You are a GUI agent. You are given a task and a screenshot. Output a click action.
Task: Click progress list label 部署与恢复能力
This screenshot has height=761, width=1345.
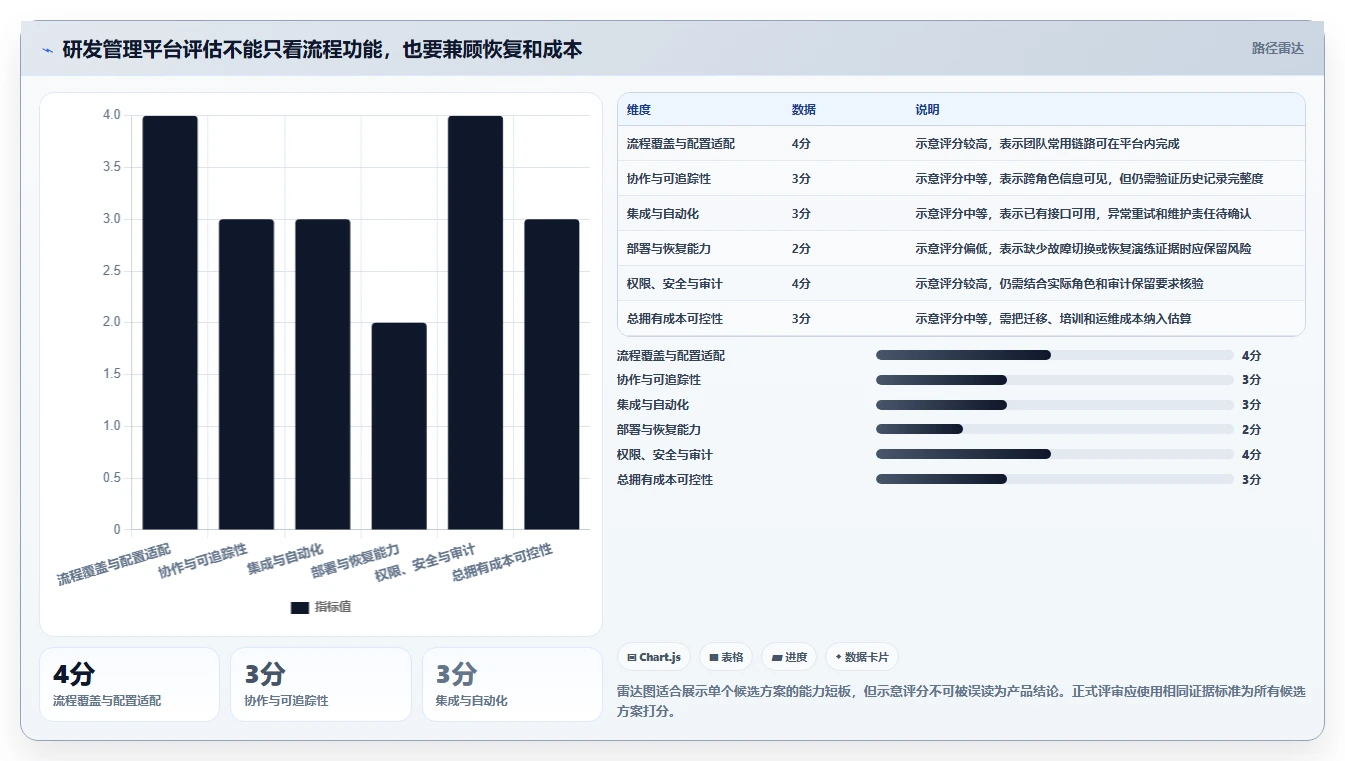coord(659,430)
